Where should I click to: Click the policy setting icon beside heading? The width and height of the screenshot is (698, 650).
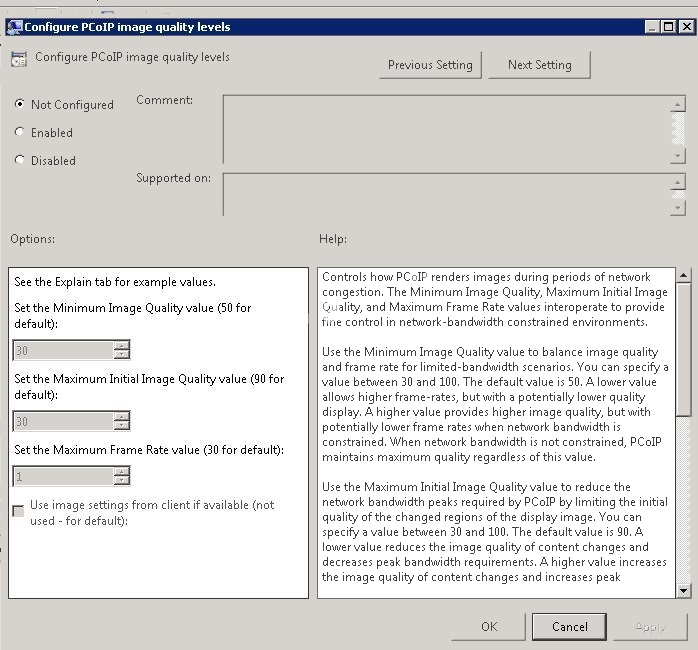pos(19,59)
